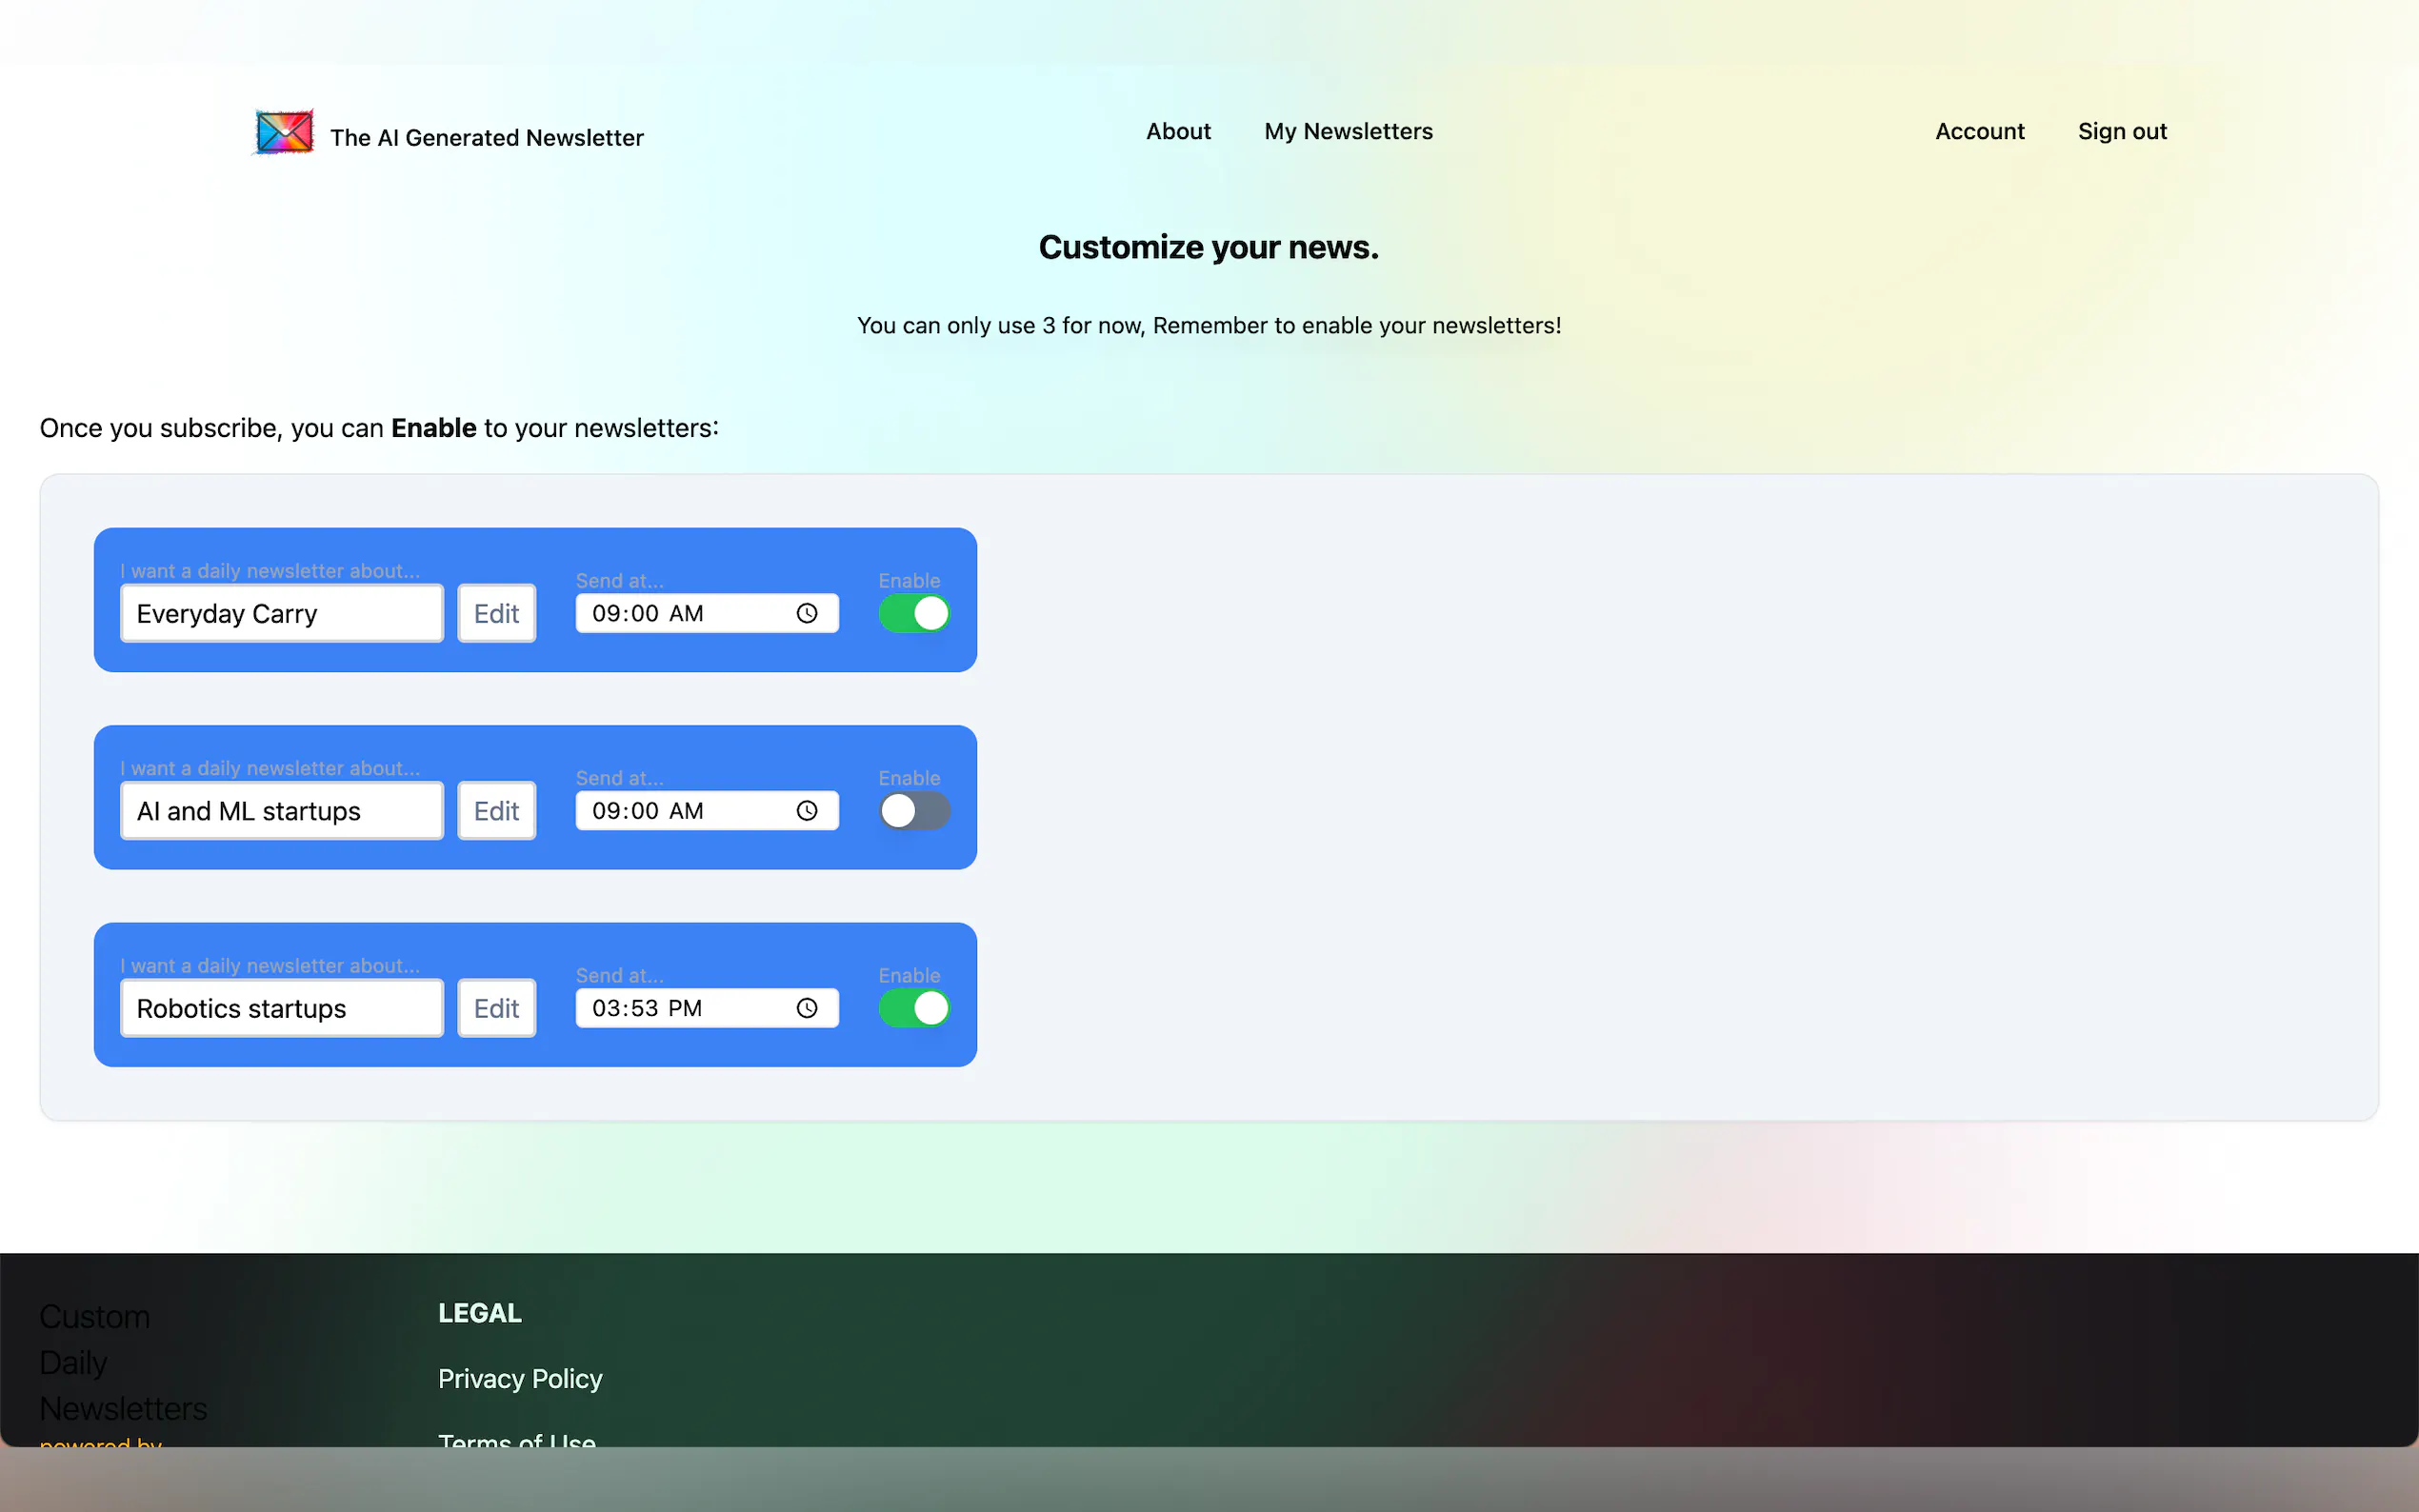Open clock icon for Robotics startups time
The image size is (2419, 1512).
click(807, 1008)
